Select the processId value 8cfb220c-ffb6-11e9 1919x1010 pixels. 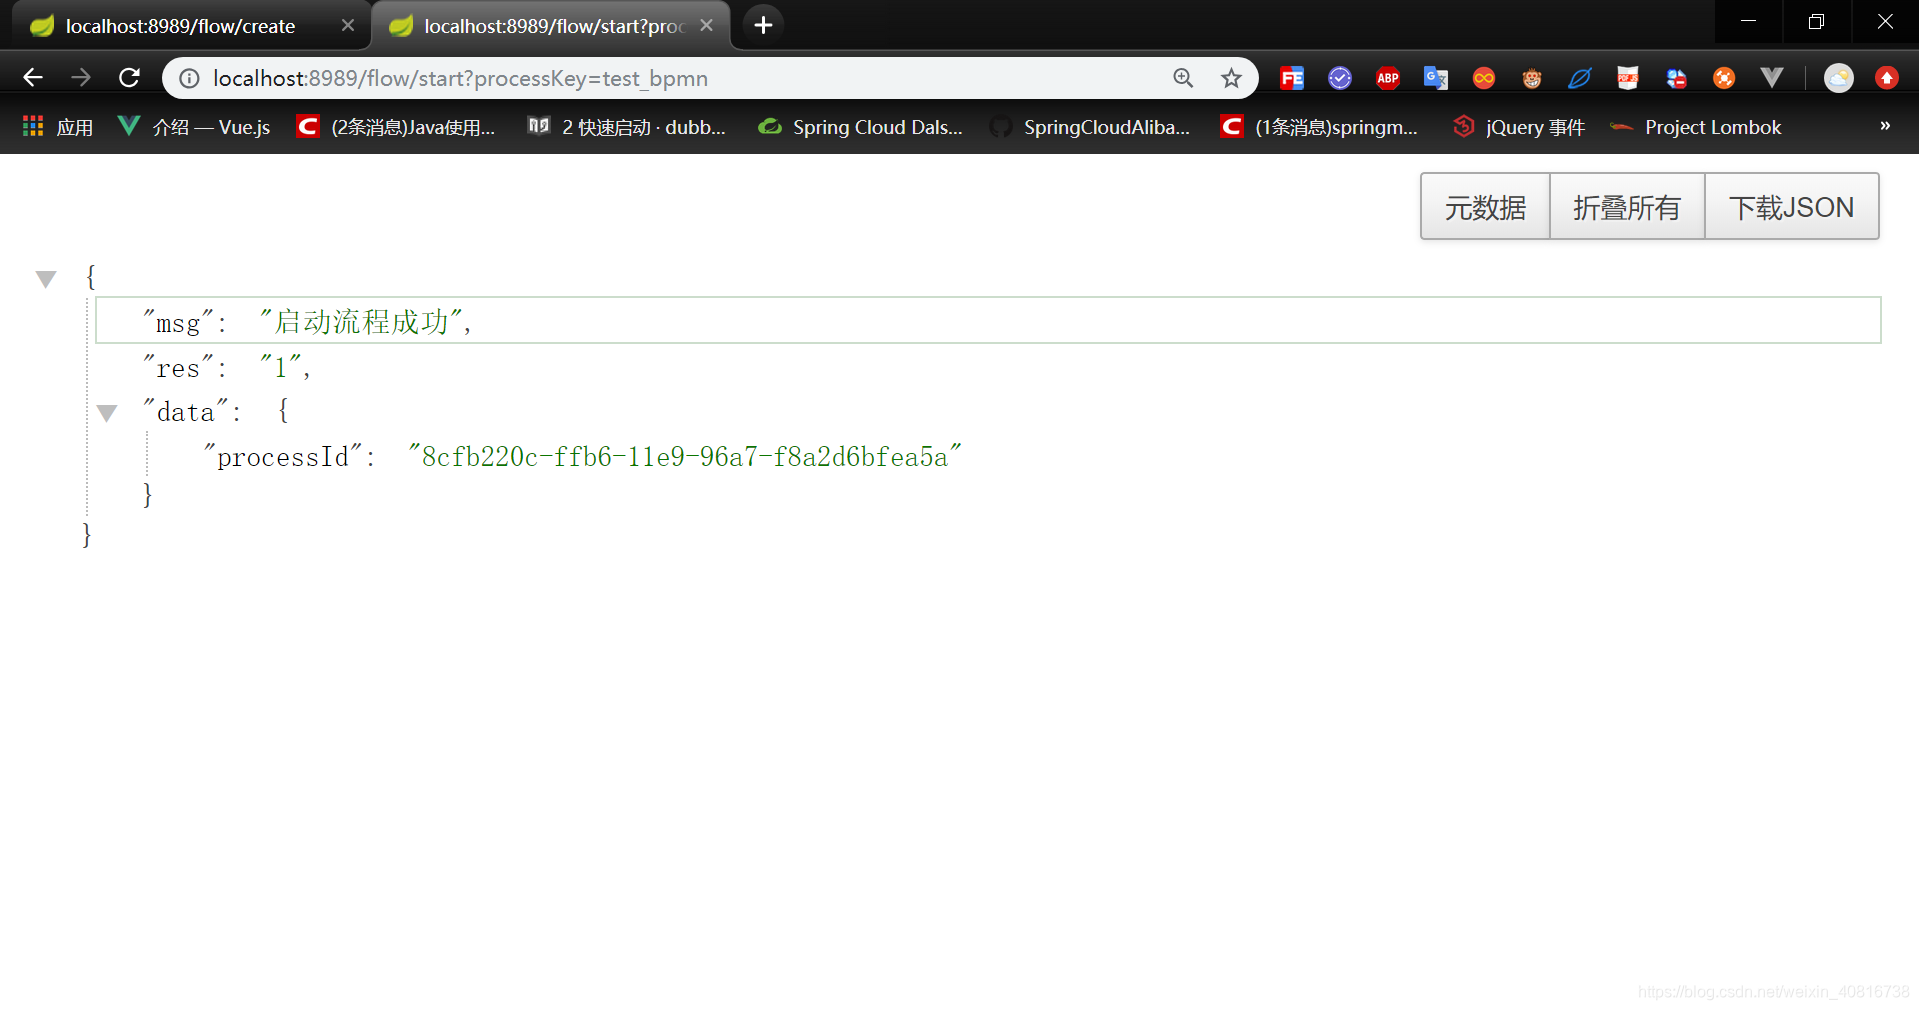(684, 456)
